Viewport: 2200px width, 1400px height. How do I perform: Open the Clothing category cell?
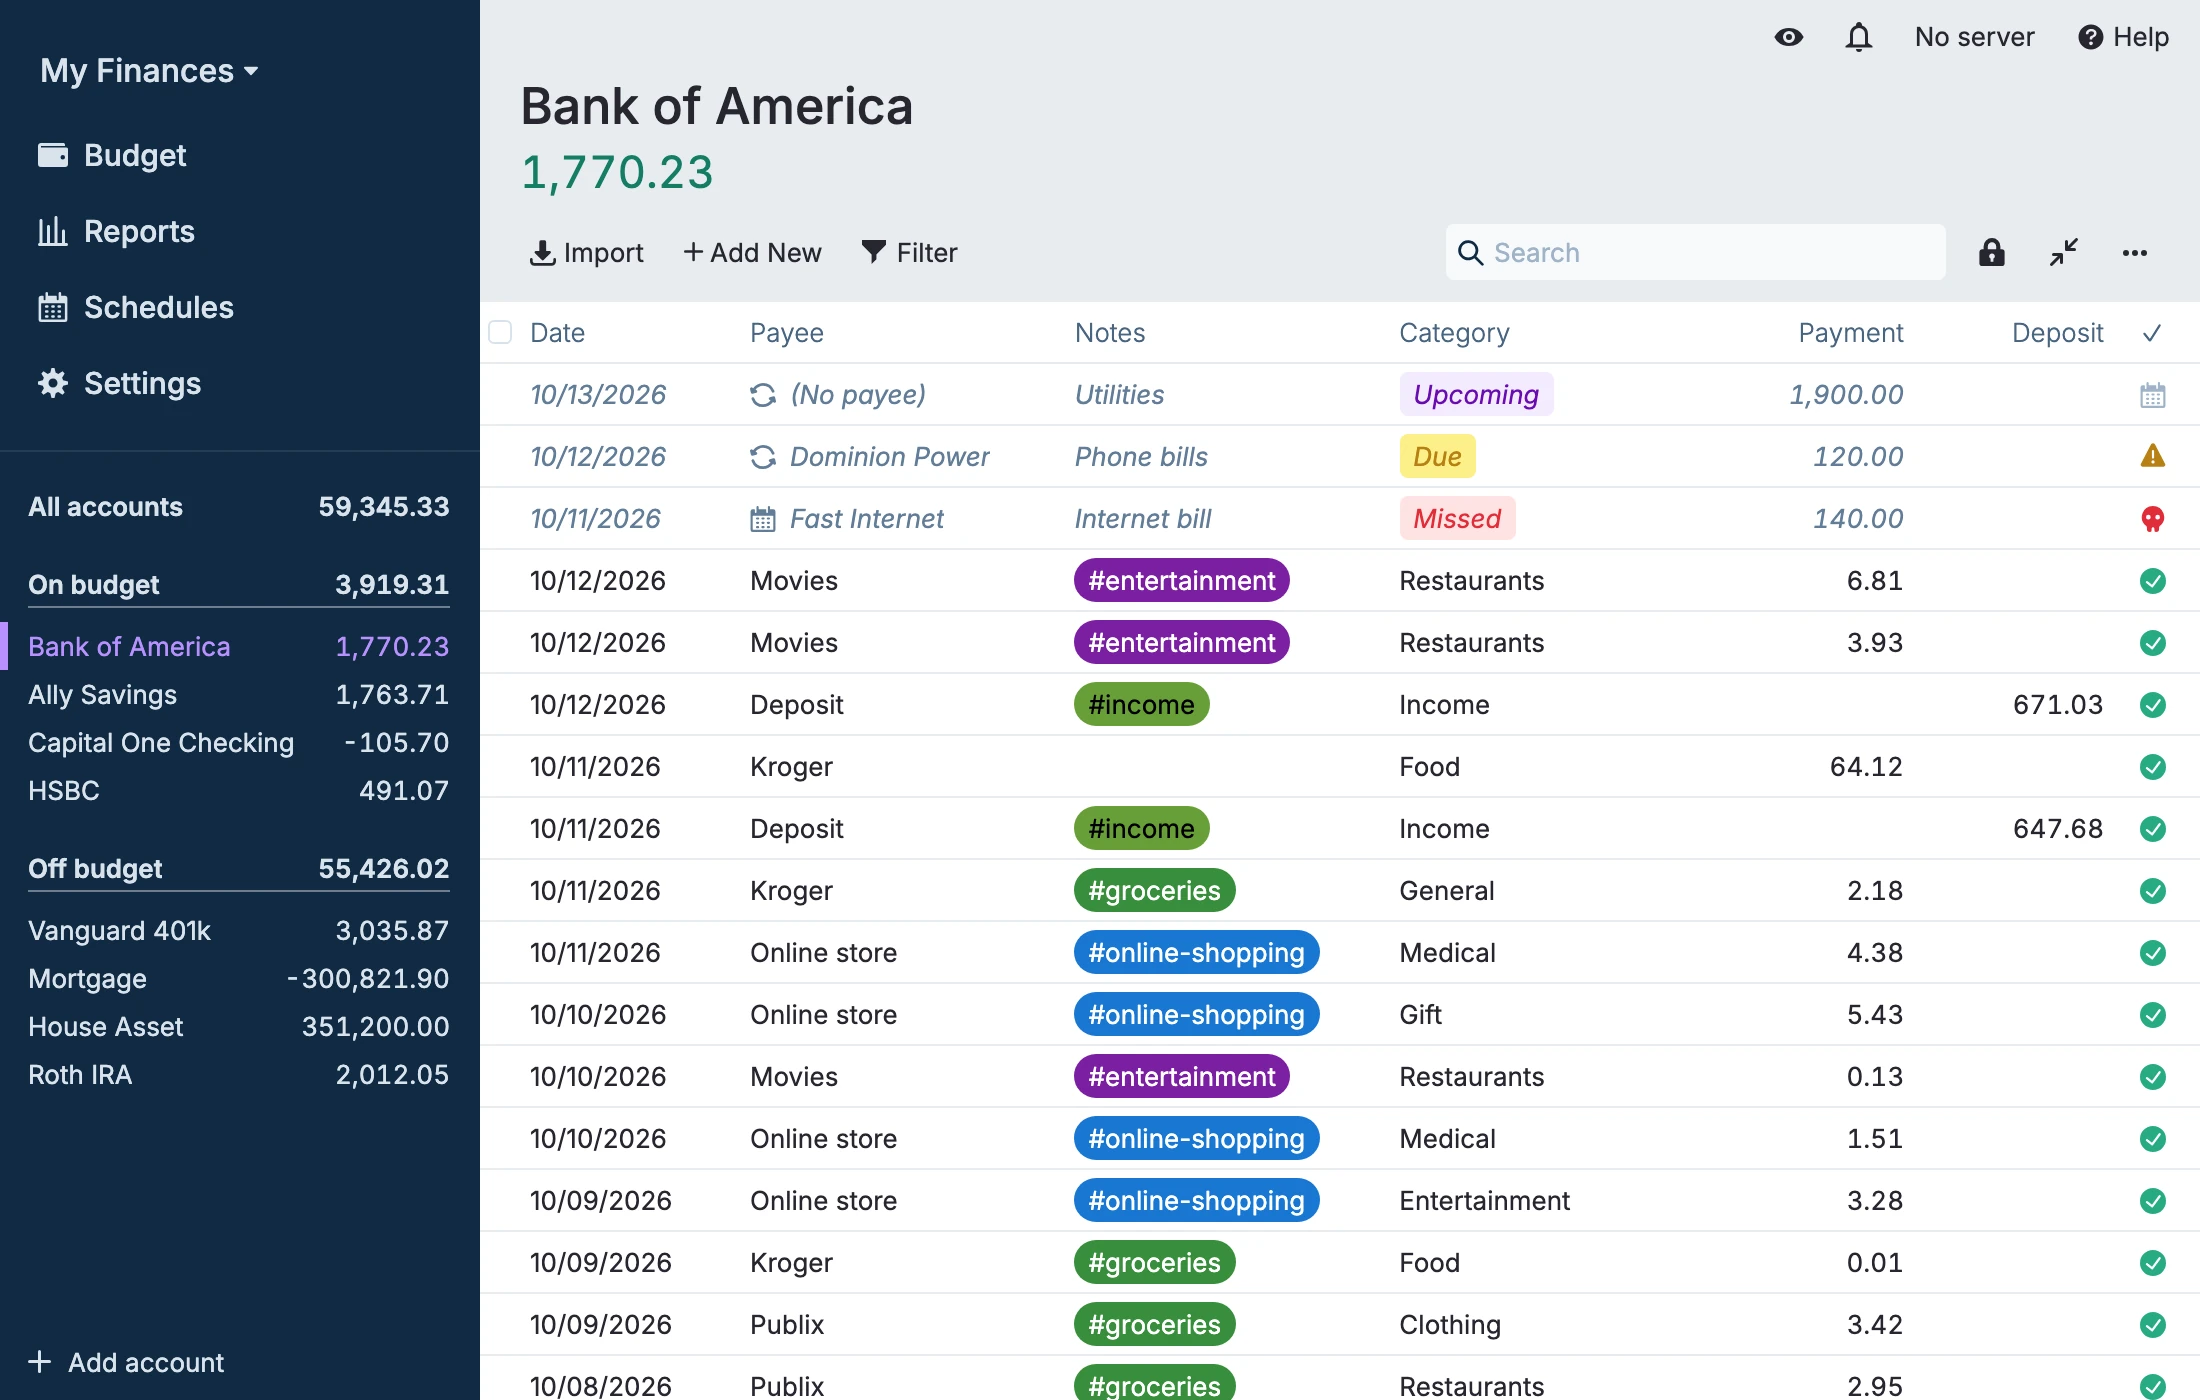click(1449, 1325)
